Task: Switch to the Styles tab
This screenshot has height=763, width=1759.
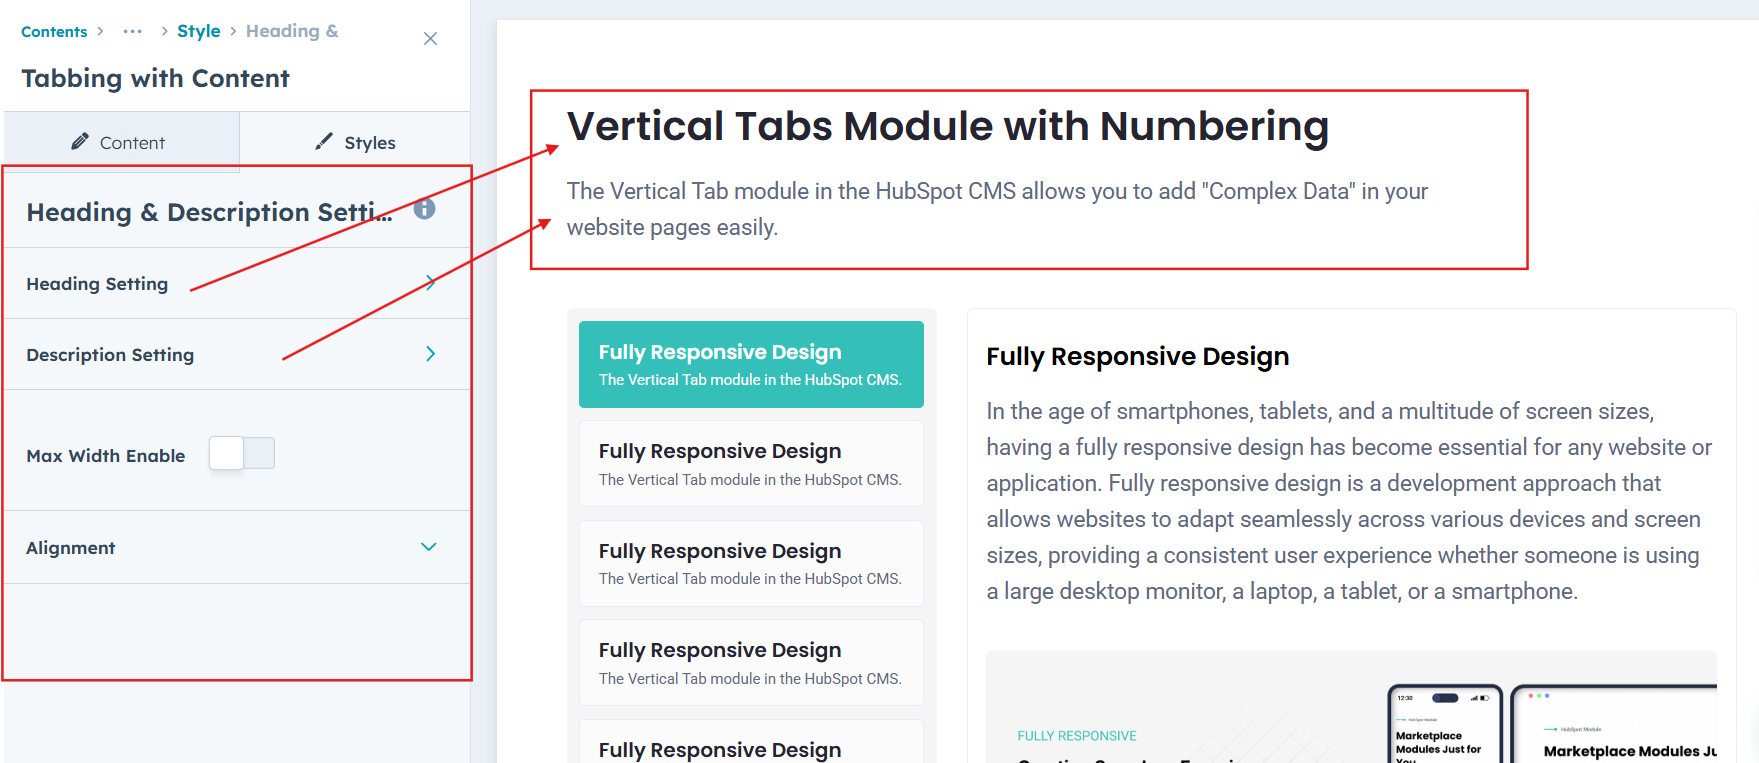Action: pos(355,142)
